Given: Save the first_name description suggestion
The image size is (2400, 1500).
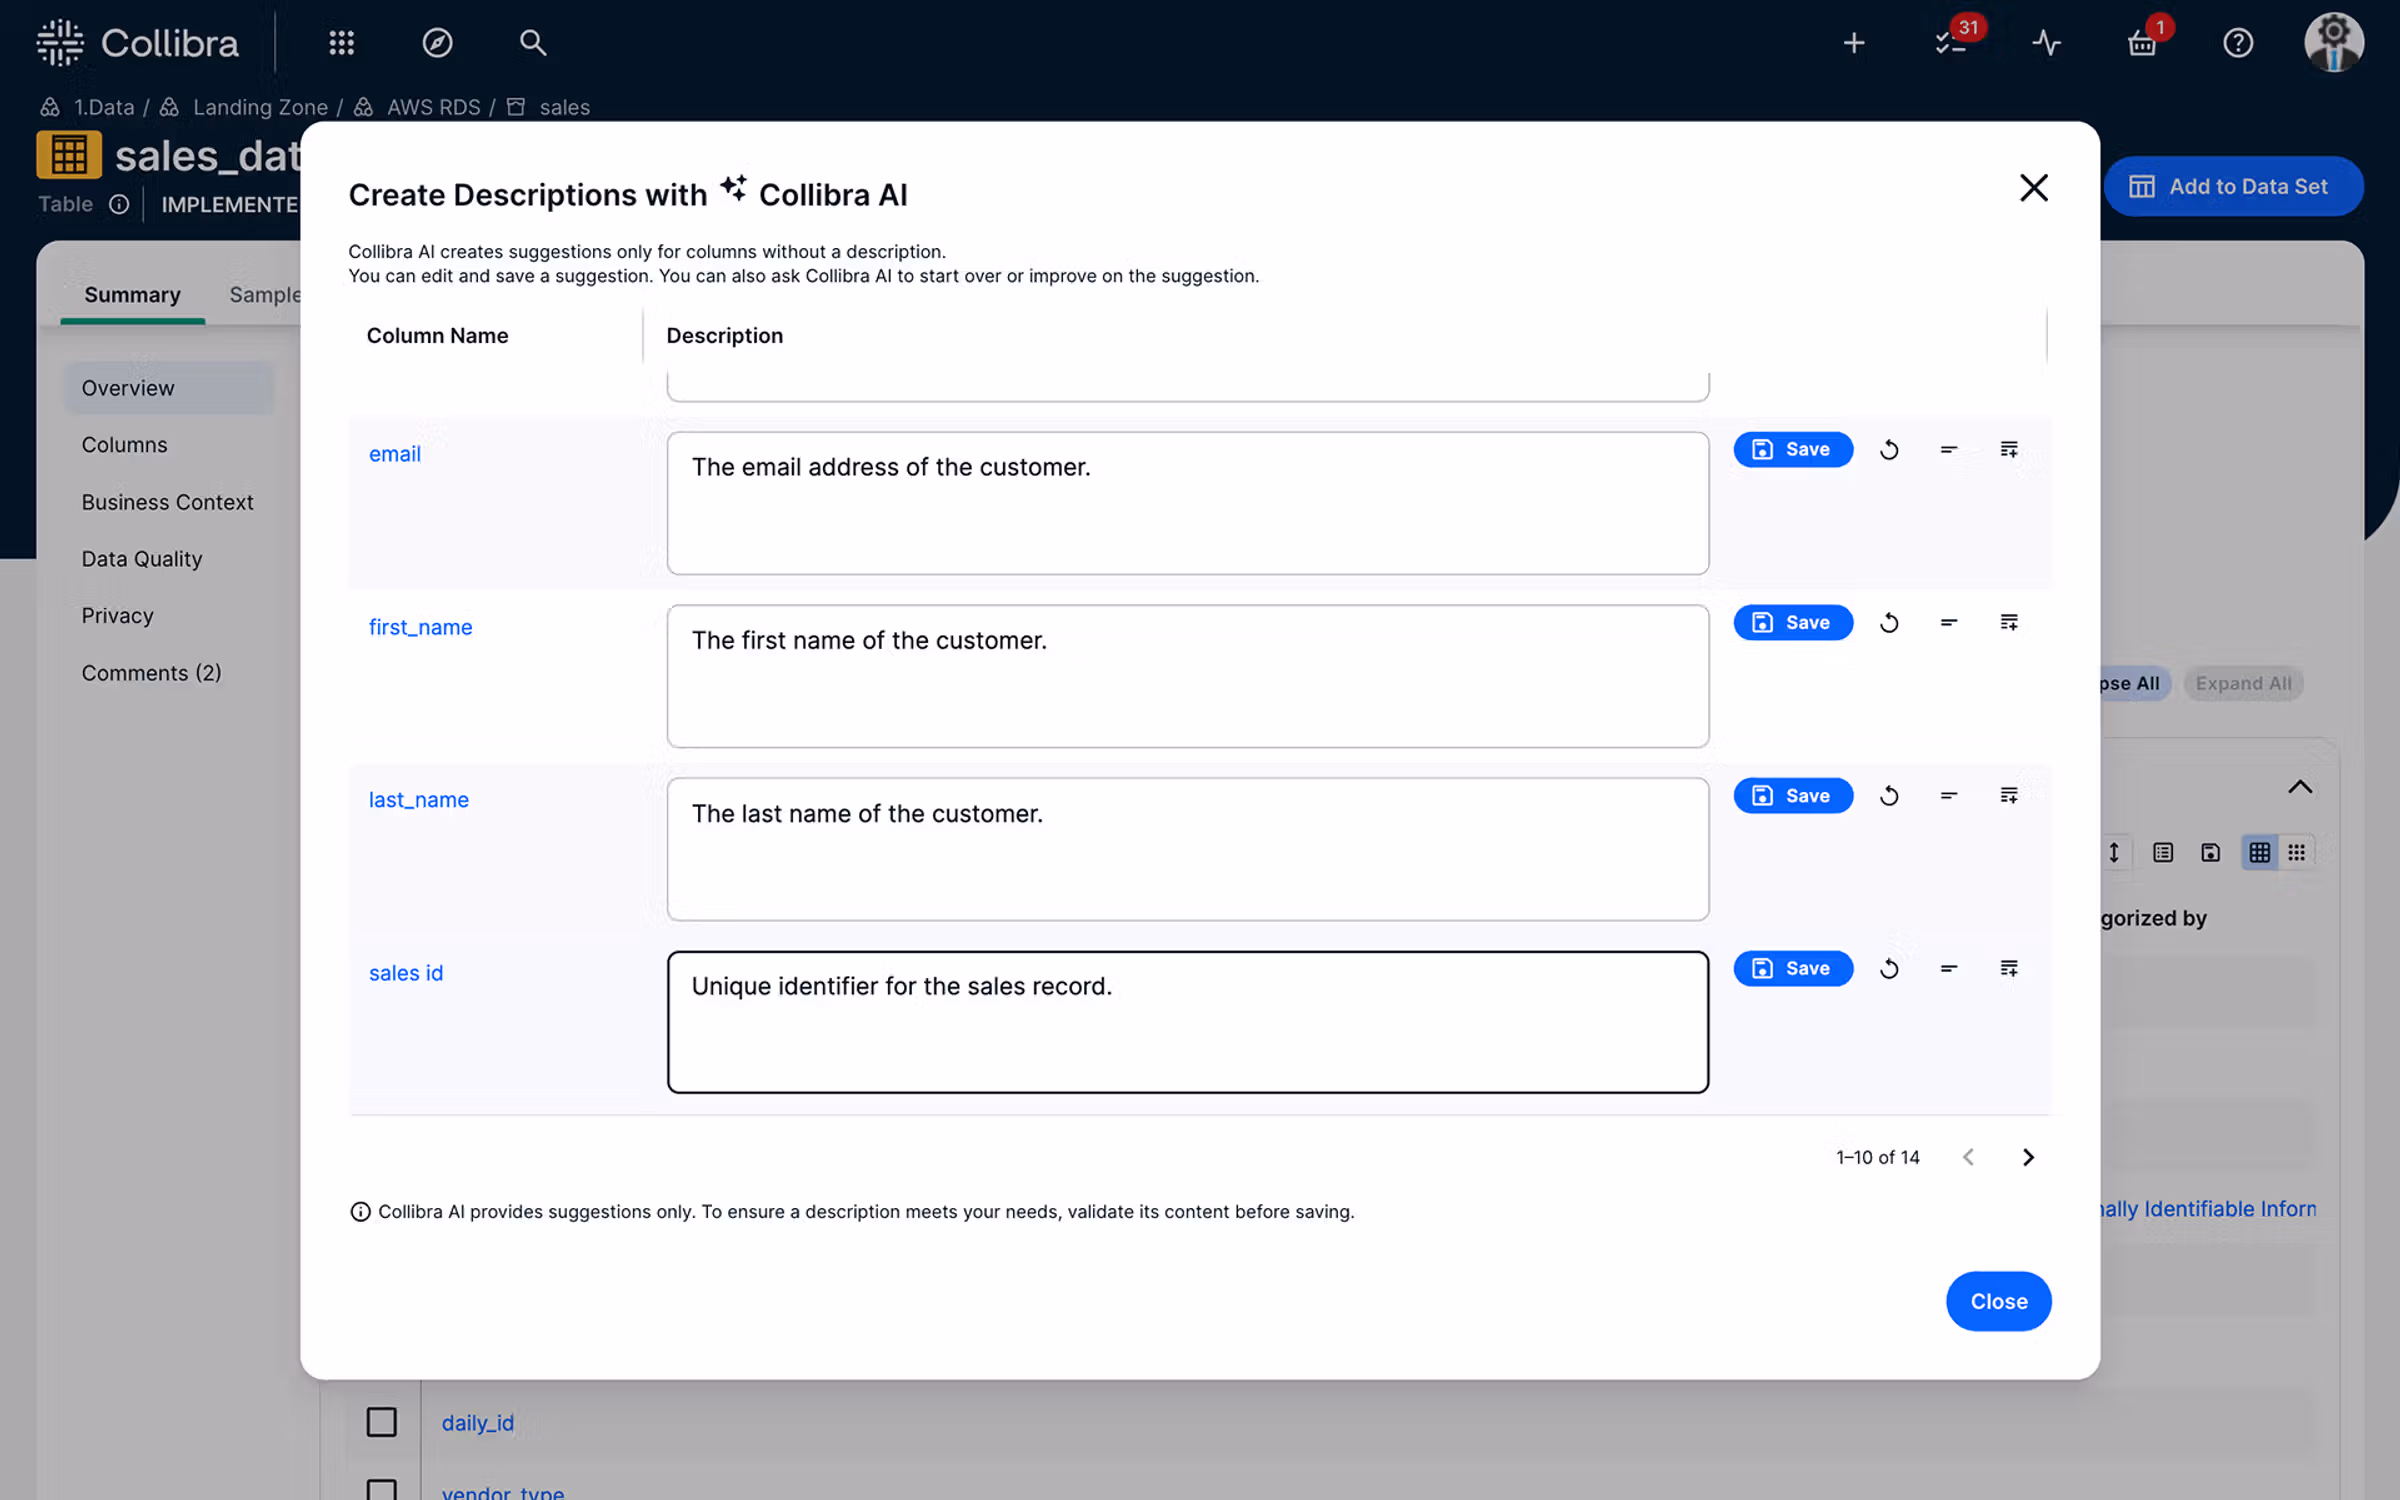Looking at the screenshot, I should [1793, 622].
